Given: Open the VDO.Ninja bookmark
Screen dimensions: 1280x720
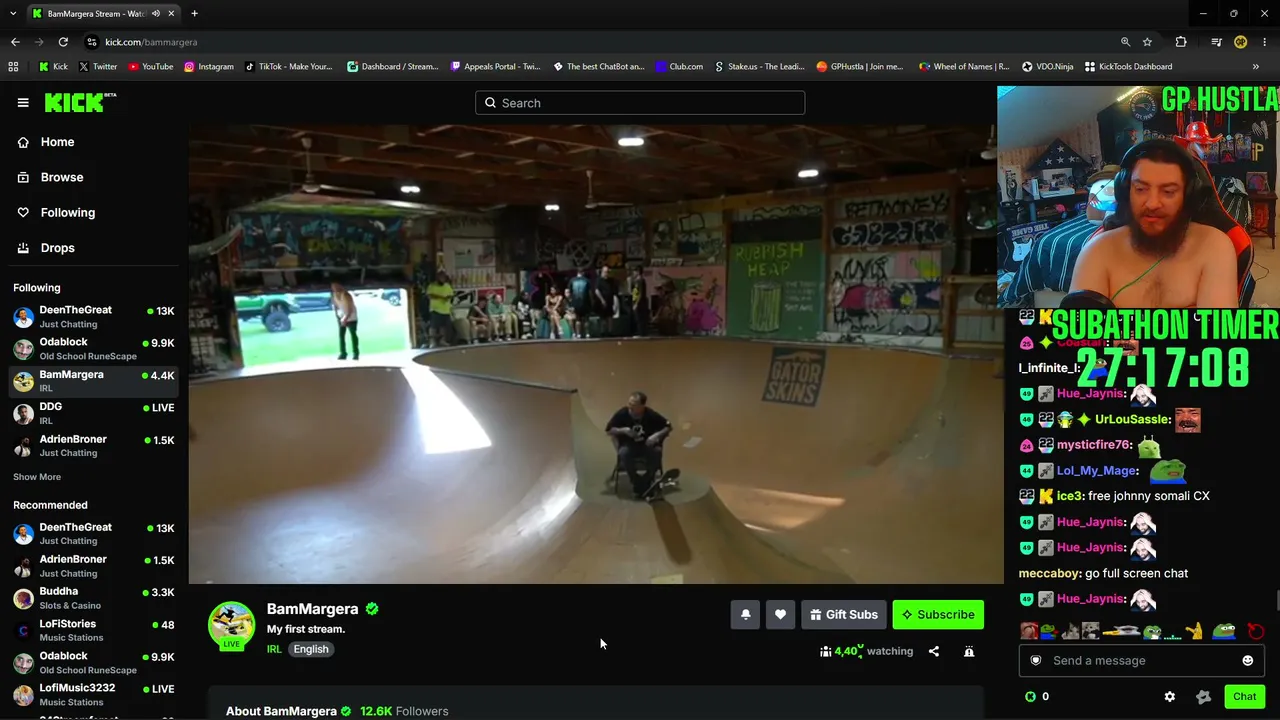Looking at the screenshot, I should (1047, 67).
